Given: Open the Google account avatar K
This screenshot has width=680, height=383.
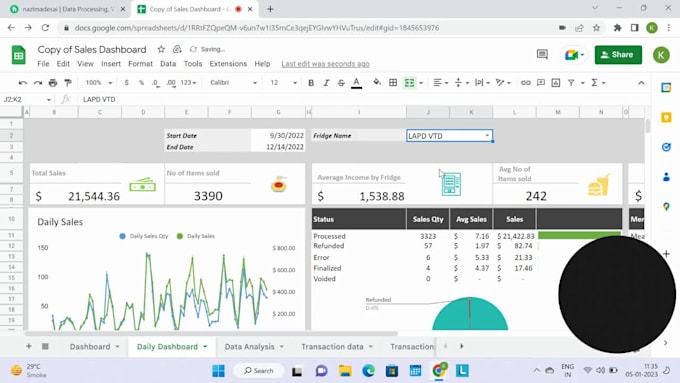Looking at the screenshot, I should point(661,55).
